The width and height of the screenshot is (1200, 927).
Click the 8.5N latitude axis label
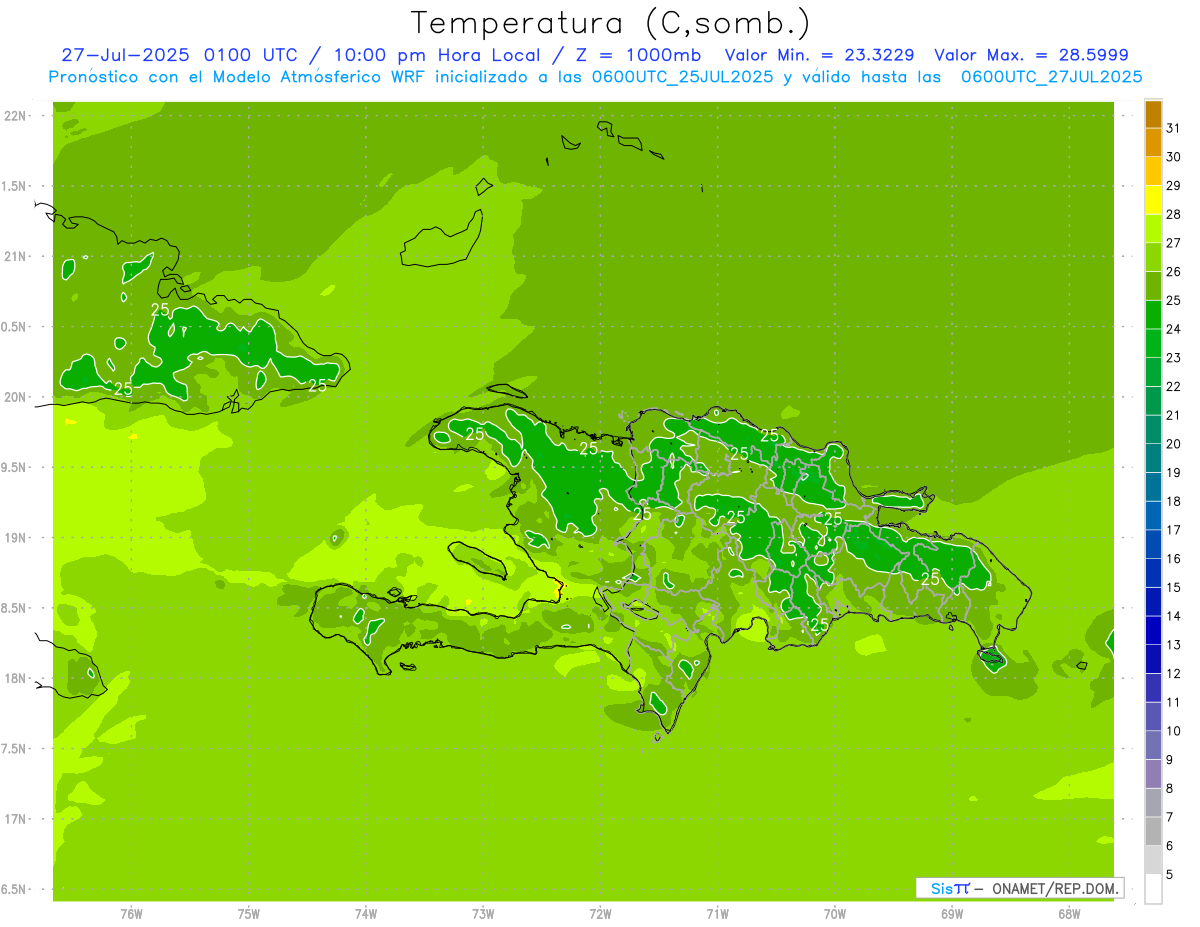tap(15, 608)
